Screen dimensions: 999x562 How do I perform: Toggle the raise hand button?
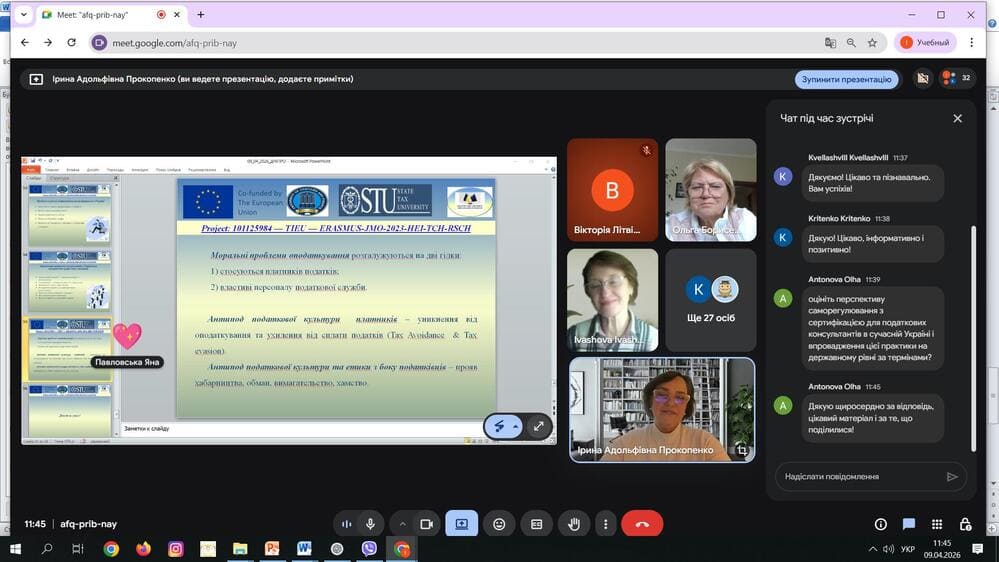(x=574, y=524)
